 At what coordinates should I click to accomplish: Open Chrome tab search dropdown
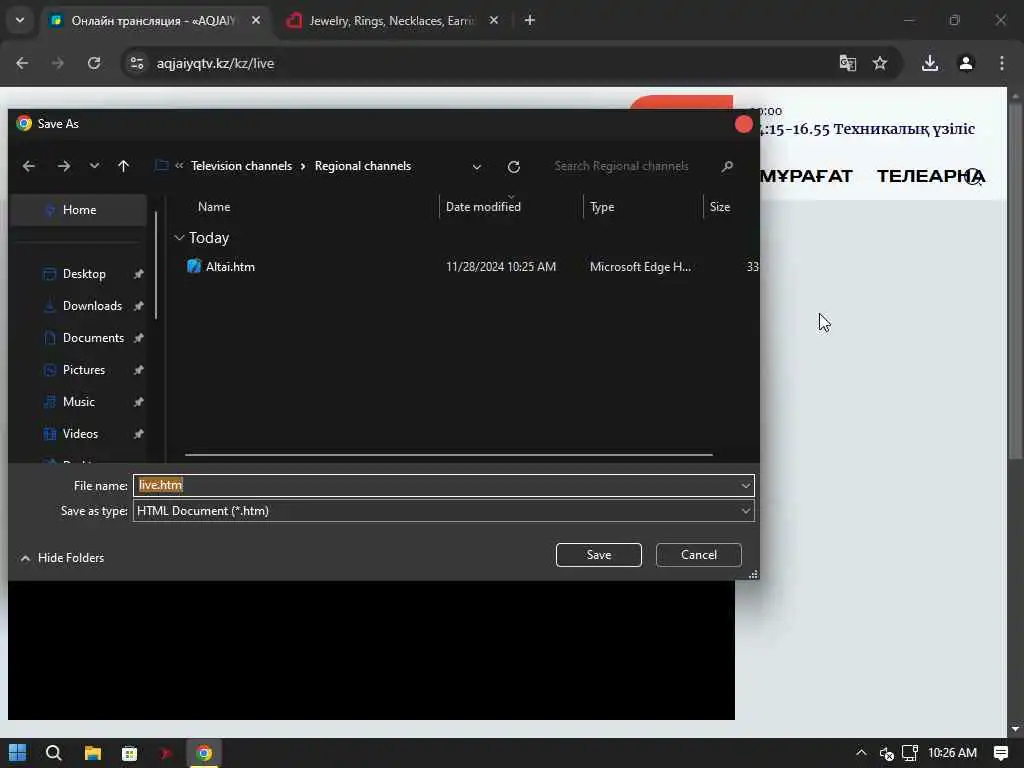20,20
